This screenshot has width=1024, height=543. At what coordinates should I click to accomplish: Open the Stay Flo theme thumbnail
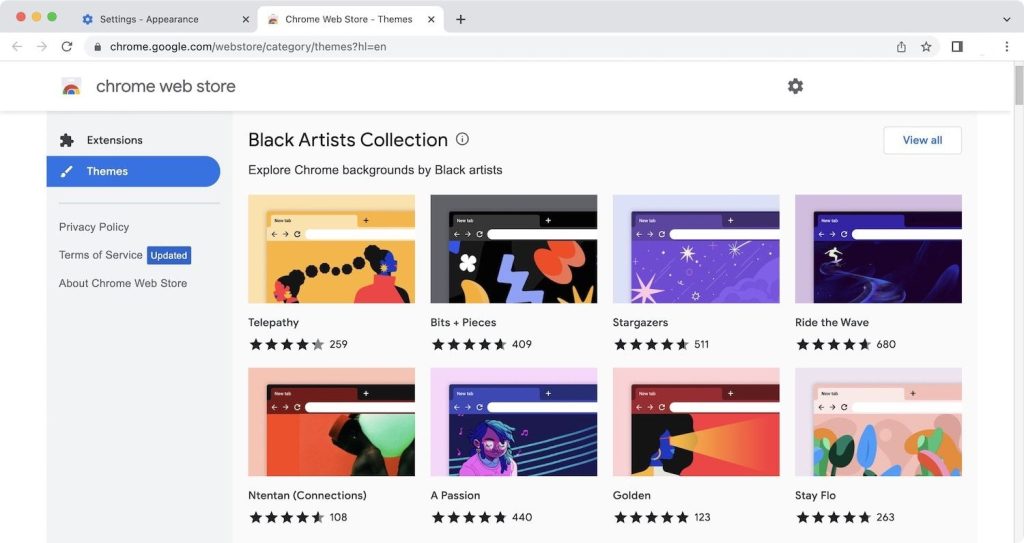pyautogui.click(x=878, y=422)
